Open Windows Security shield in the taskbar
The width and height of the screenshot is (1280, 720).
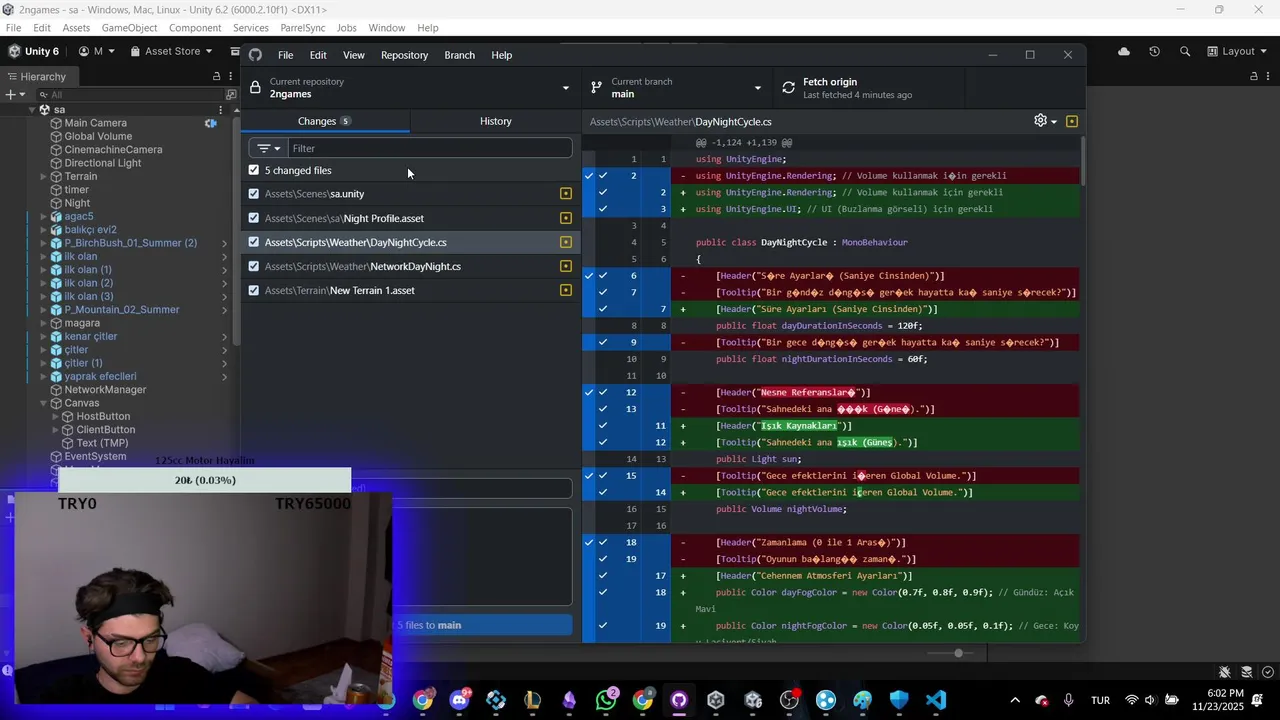coord(899,700)
